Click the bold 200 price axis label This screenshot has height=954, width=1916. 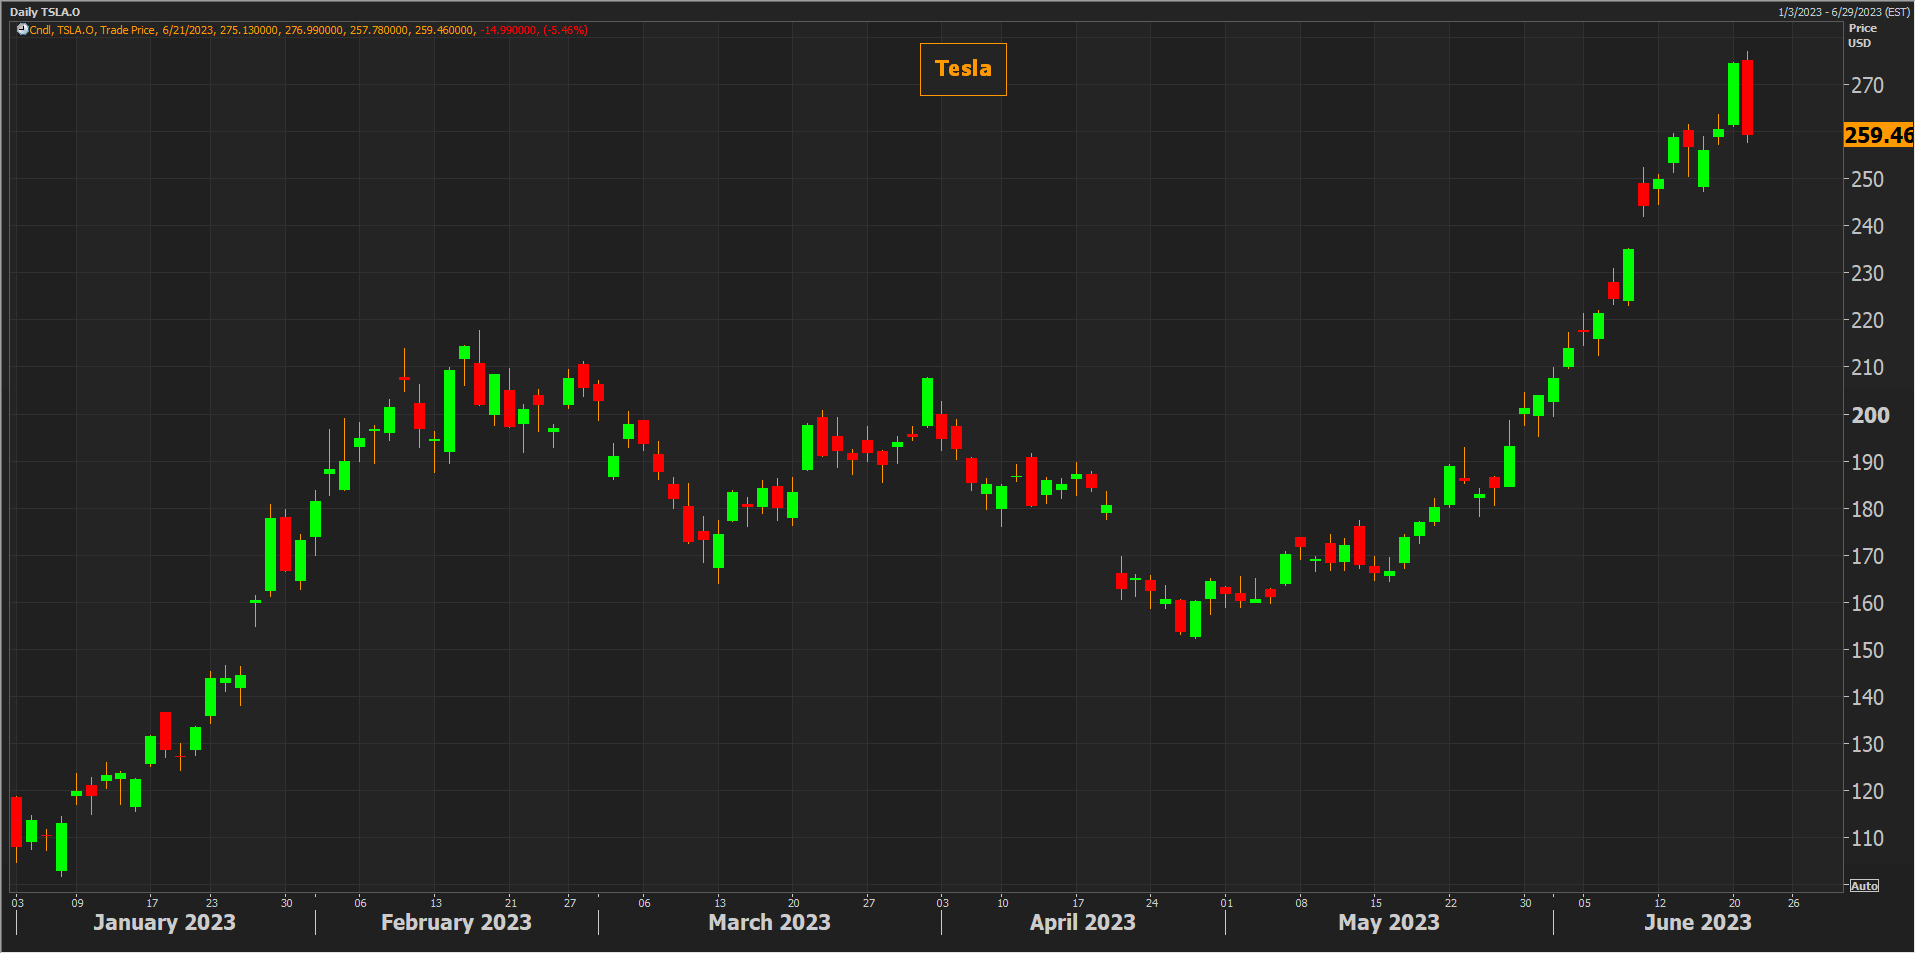[x=1869, y=415]
